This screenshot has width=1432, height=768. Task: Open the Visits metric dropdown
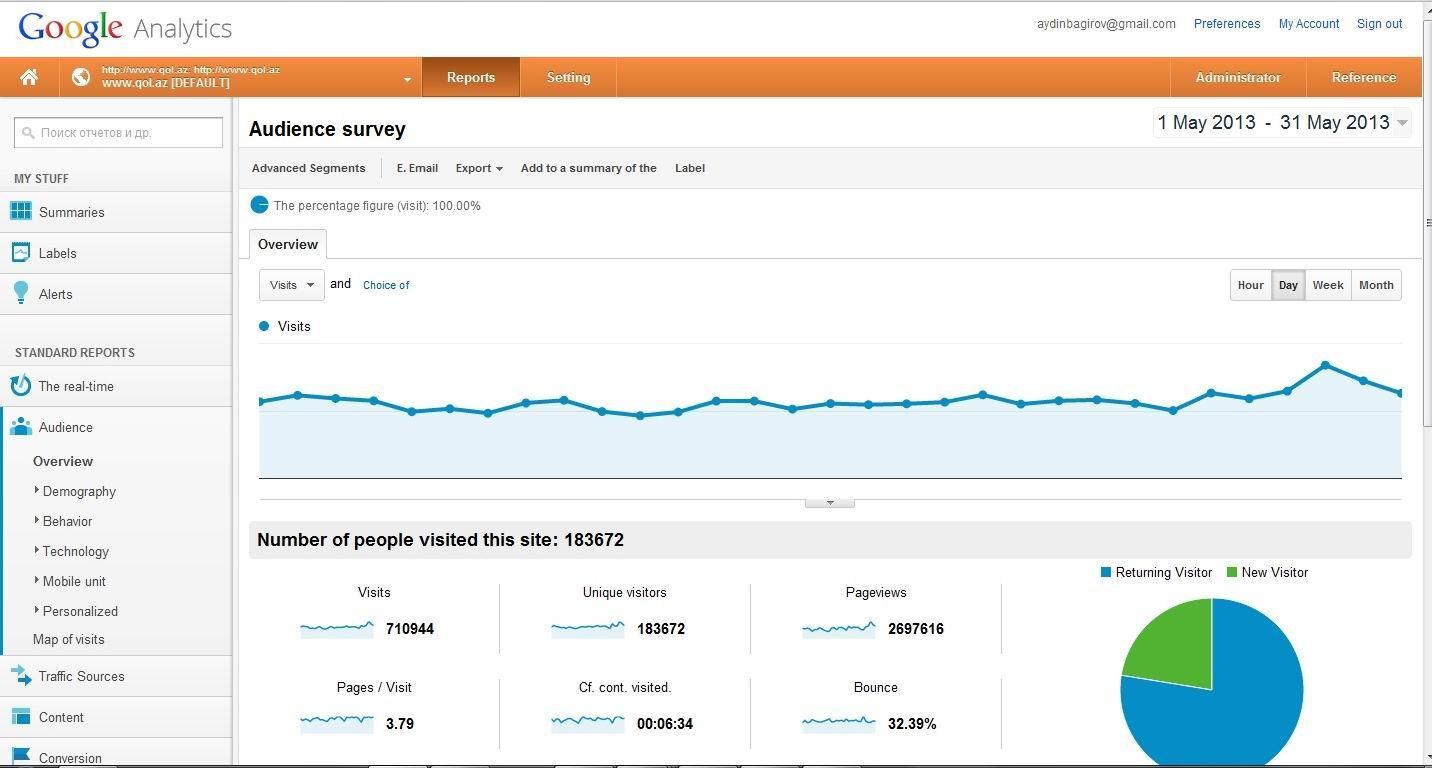(x=291, y=285)
